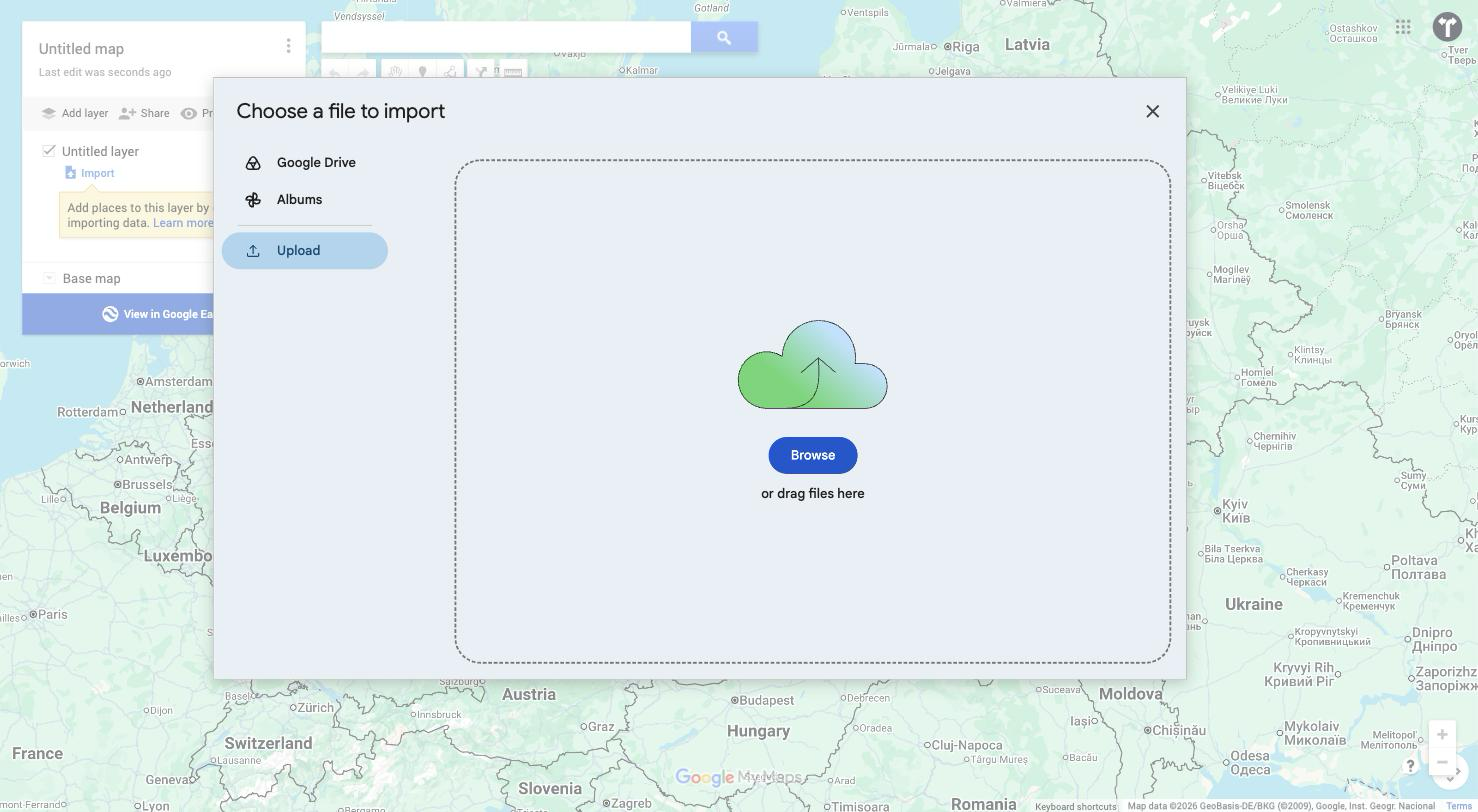Close the Choose a file to import dialog
1478x812 pixels.
pos(1152,111)
